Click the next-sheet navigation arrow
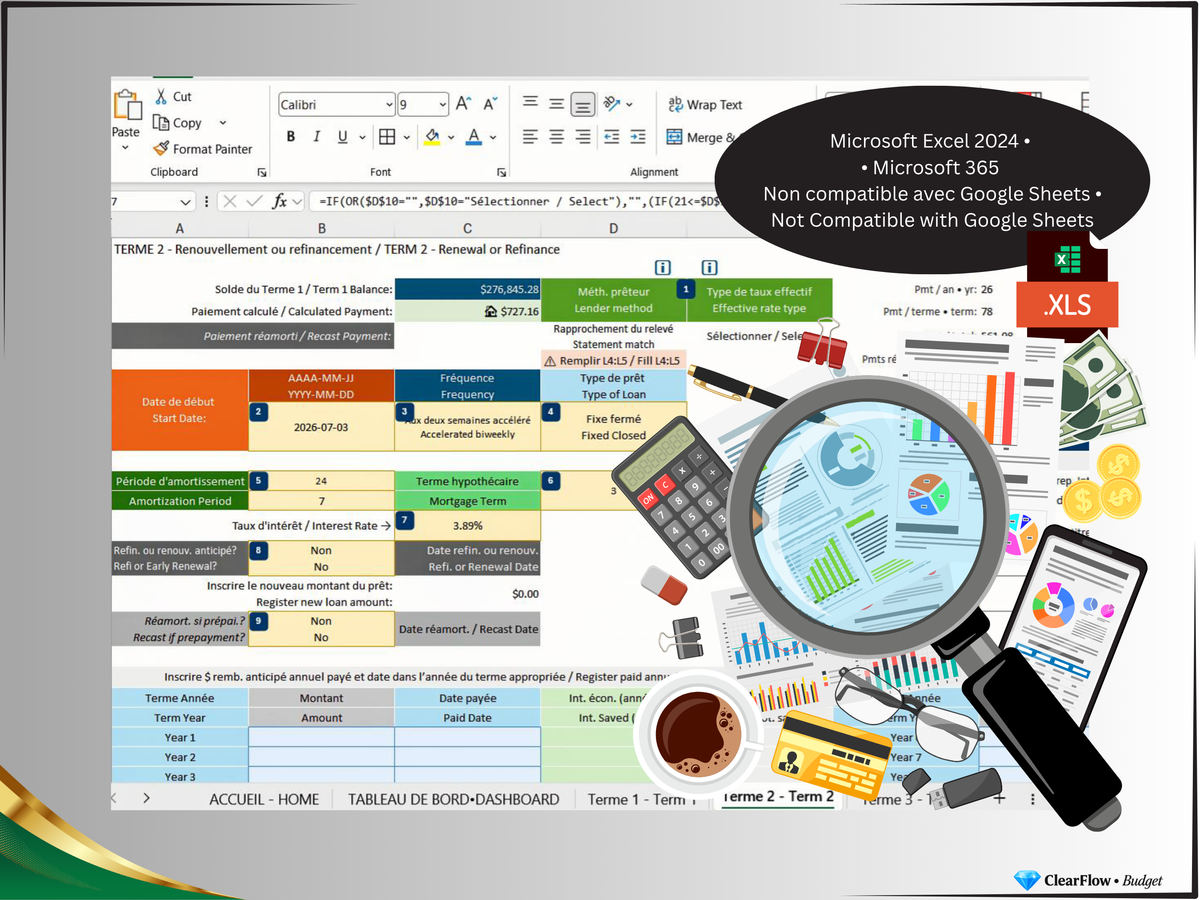The width and height of the screenshot is (1200, 900). [x=146, y=798]
